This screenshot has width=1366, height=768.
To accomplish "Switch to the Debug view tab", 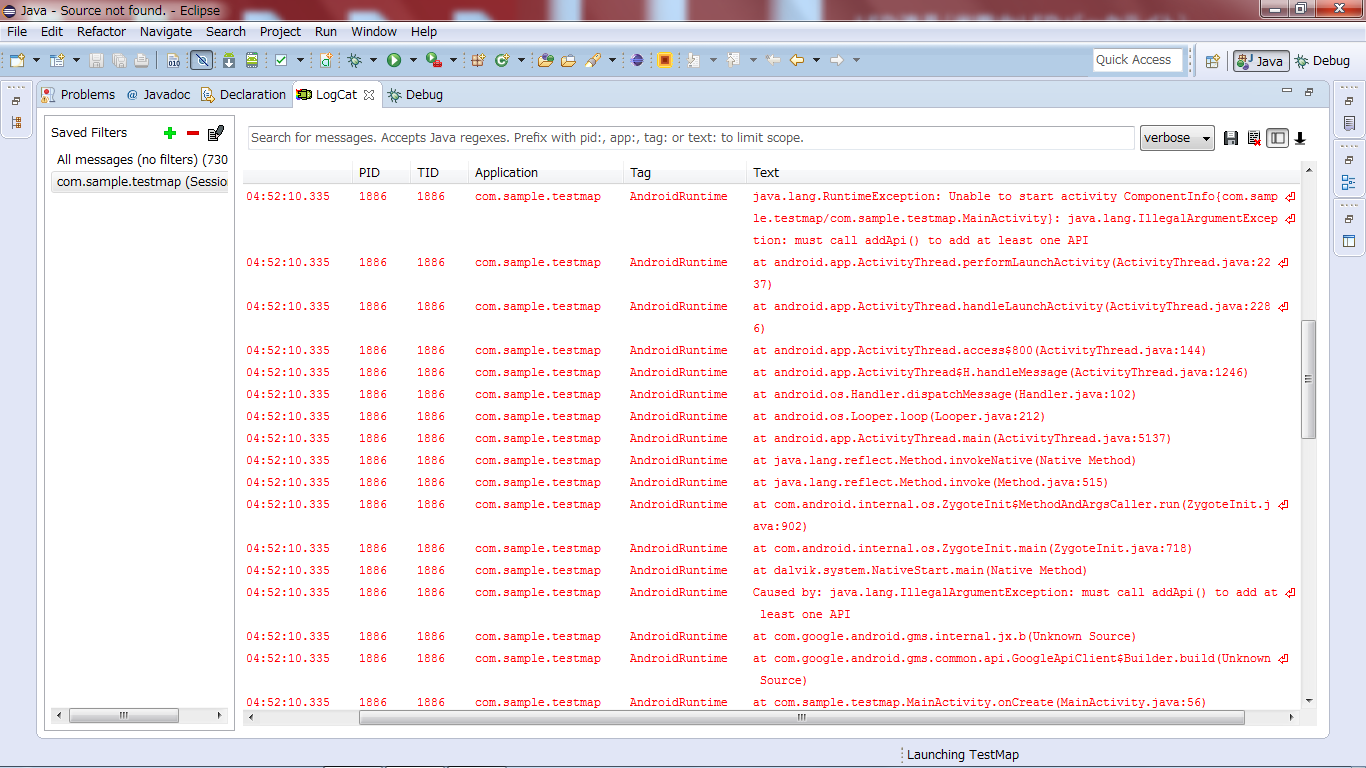I will (415, 94).
